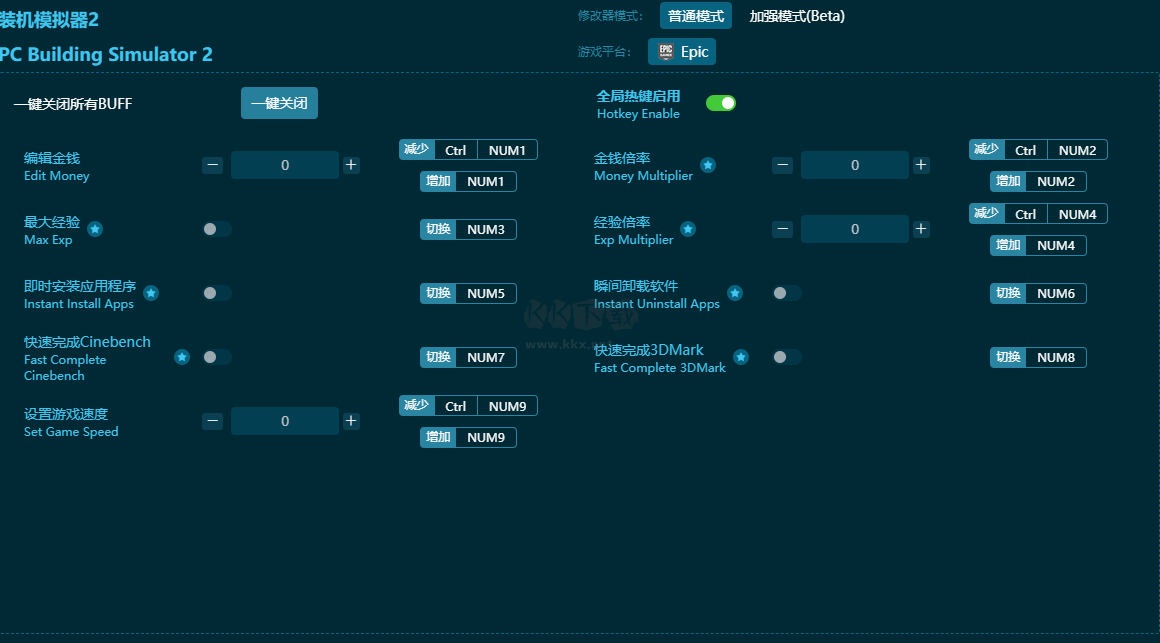Click the Instant Uninstall Apps label text

point(657,304)
